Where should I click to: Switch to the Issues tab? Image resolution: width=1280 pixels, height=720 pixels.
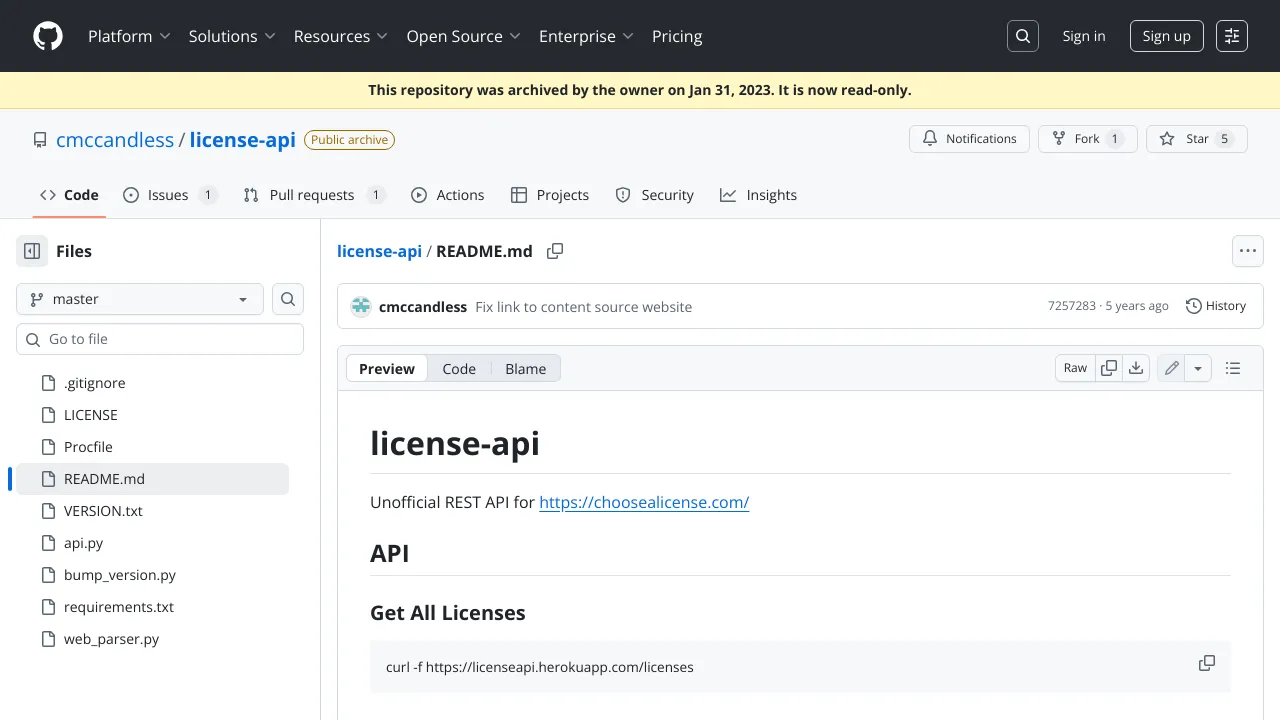tap(170, 195)
